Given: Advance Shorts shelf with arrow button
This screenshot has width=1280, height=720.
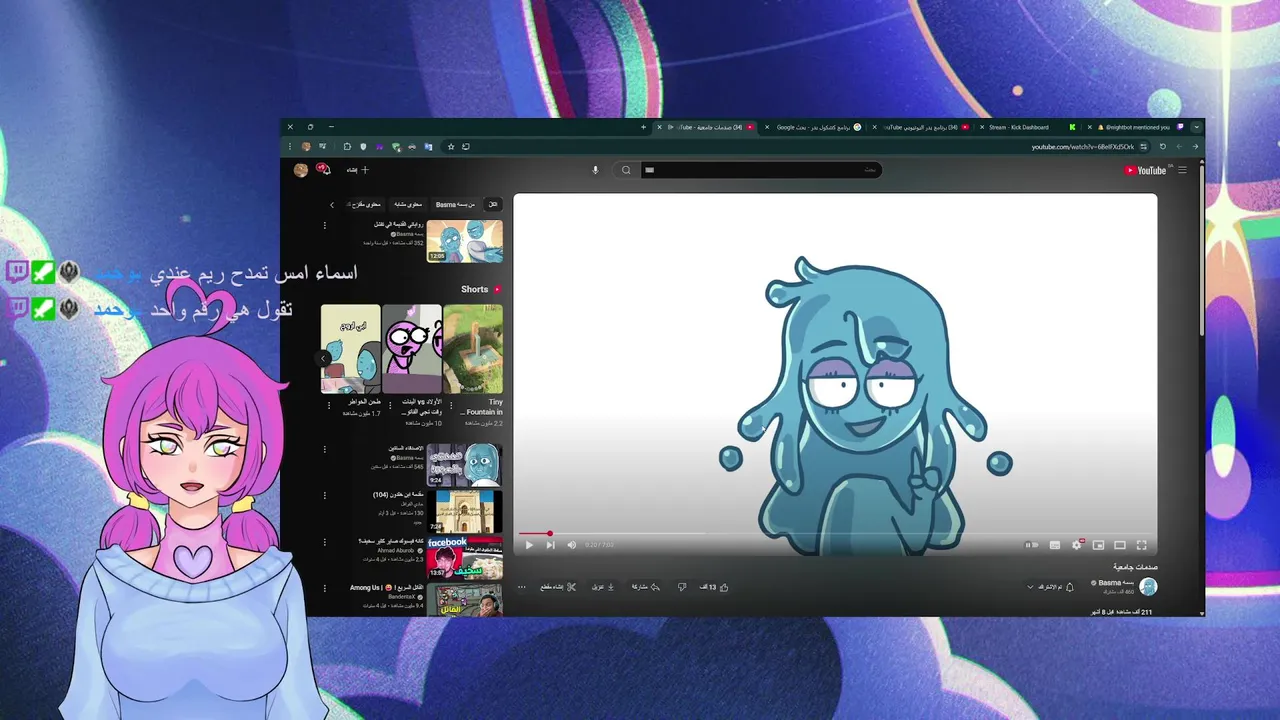Looking at the screenshot, I should [x=323, y=357].
